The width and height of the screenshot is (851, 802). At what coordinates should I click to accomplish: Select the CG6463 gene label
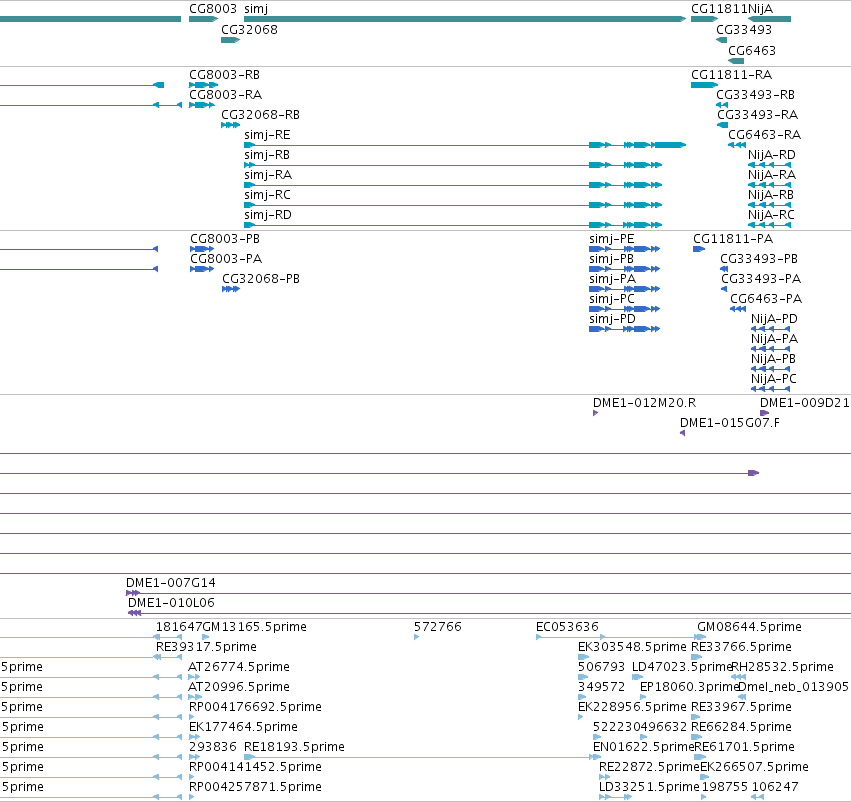click(752, 50)
